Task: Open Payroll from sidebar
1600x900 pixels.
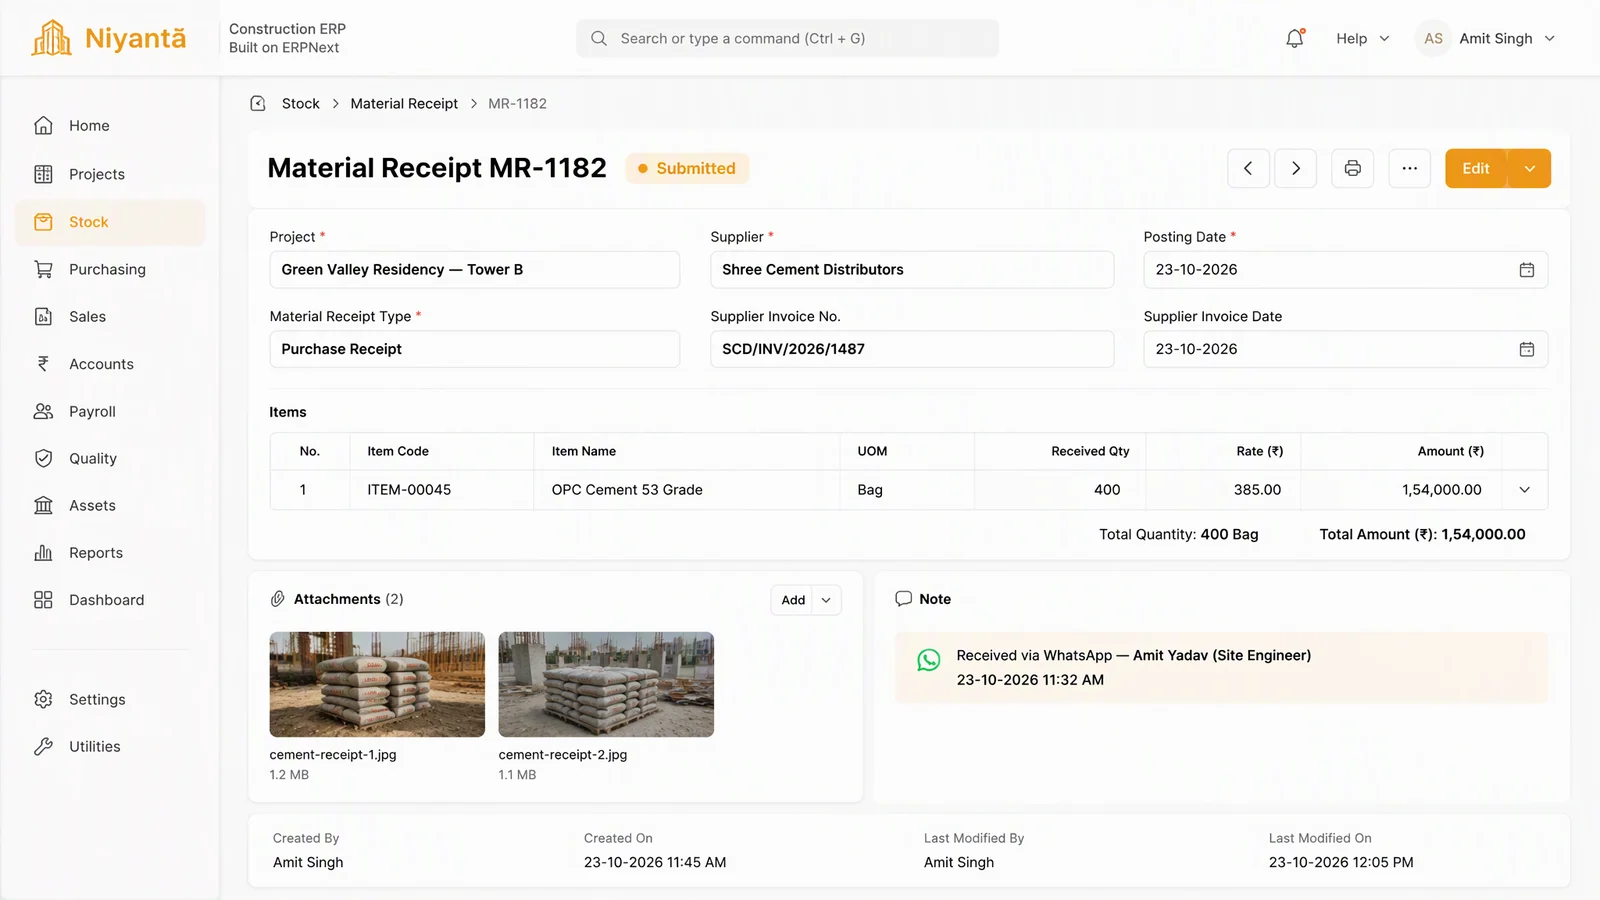Action: 110,411
